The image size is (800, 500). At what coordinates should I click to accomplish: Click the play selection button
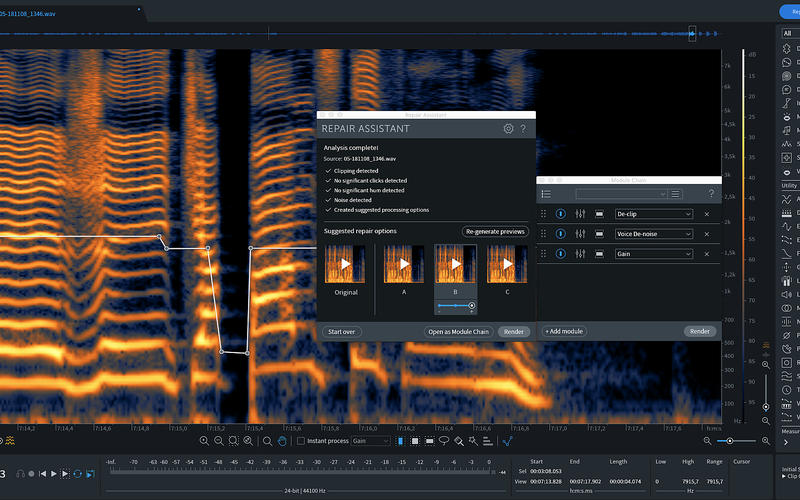click(65, 473)
